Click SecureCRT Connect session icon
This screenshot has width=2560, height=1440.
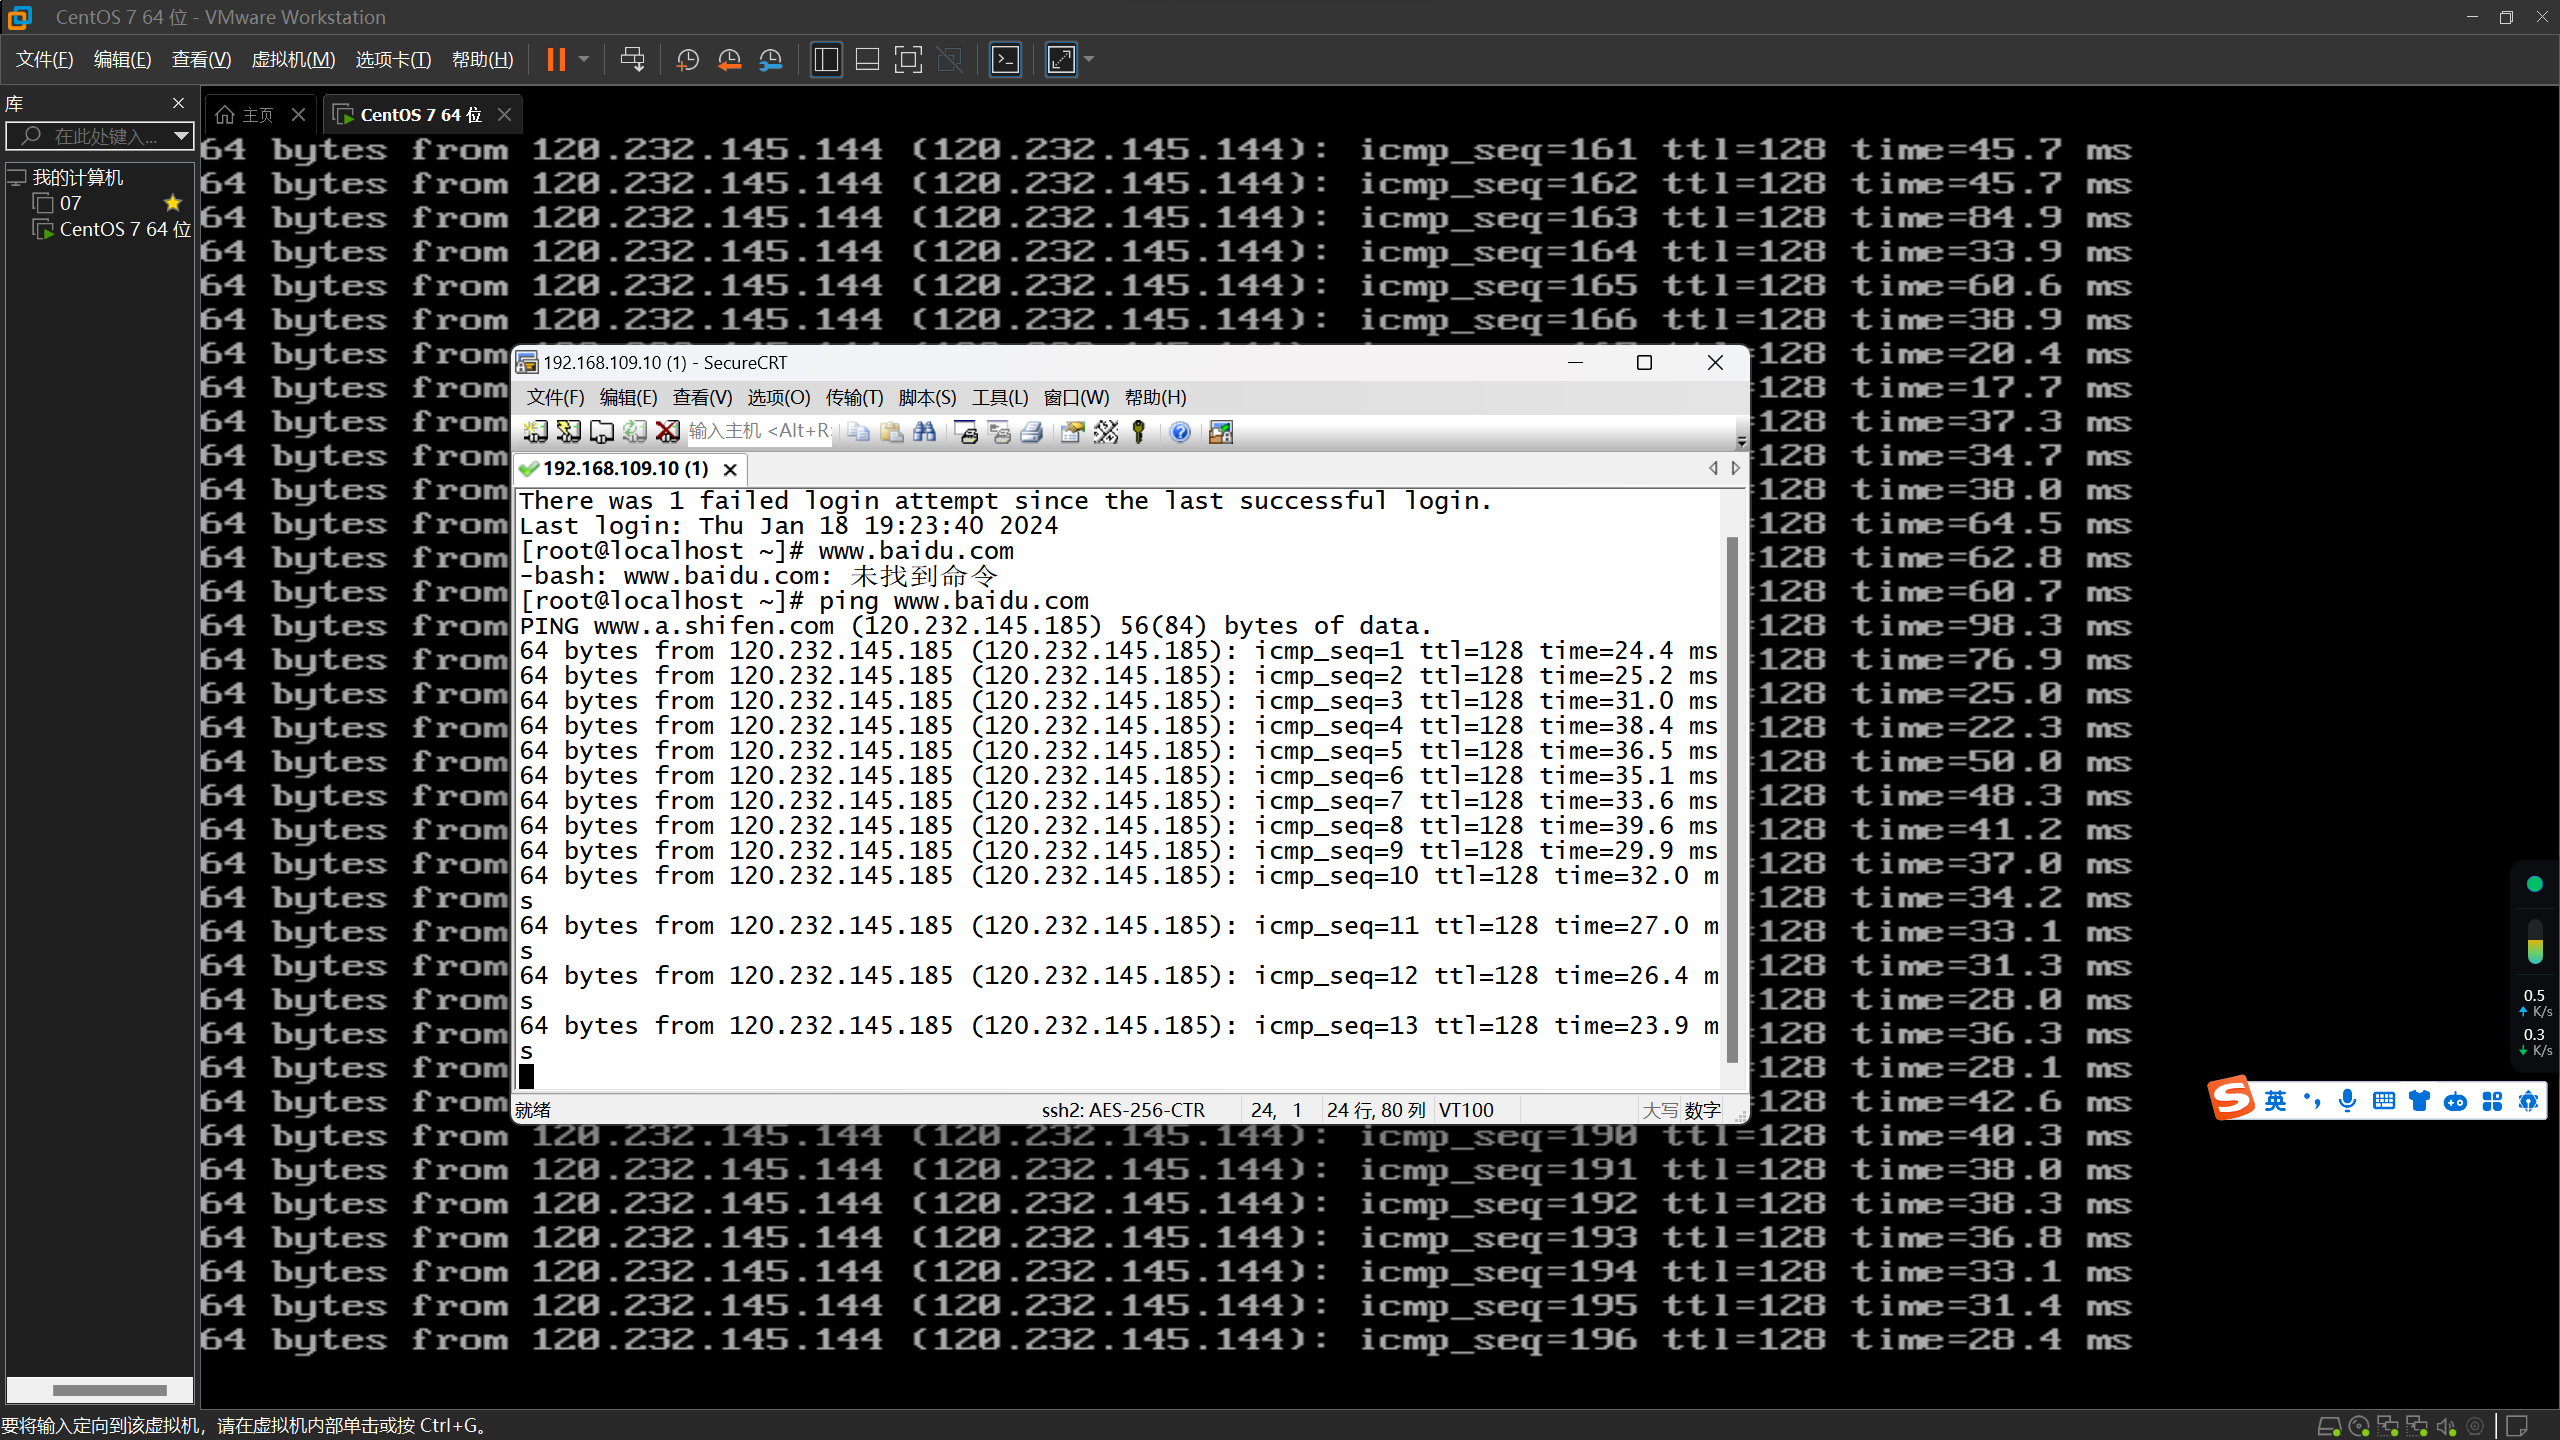coord(536,432)
